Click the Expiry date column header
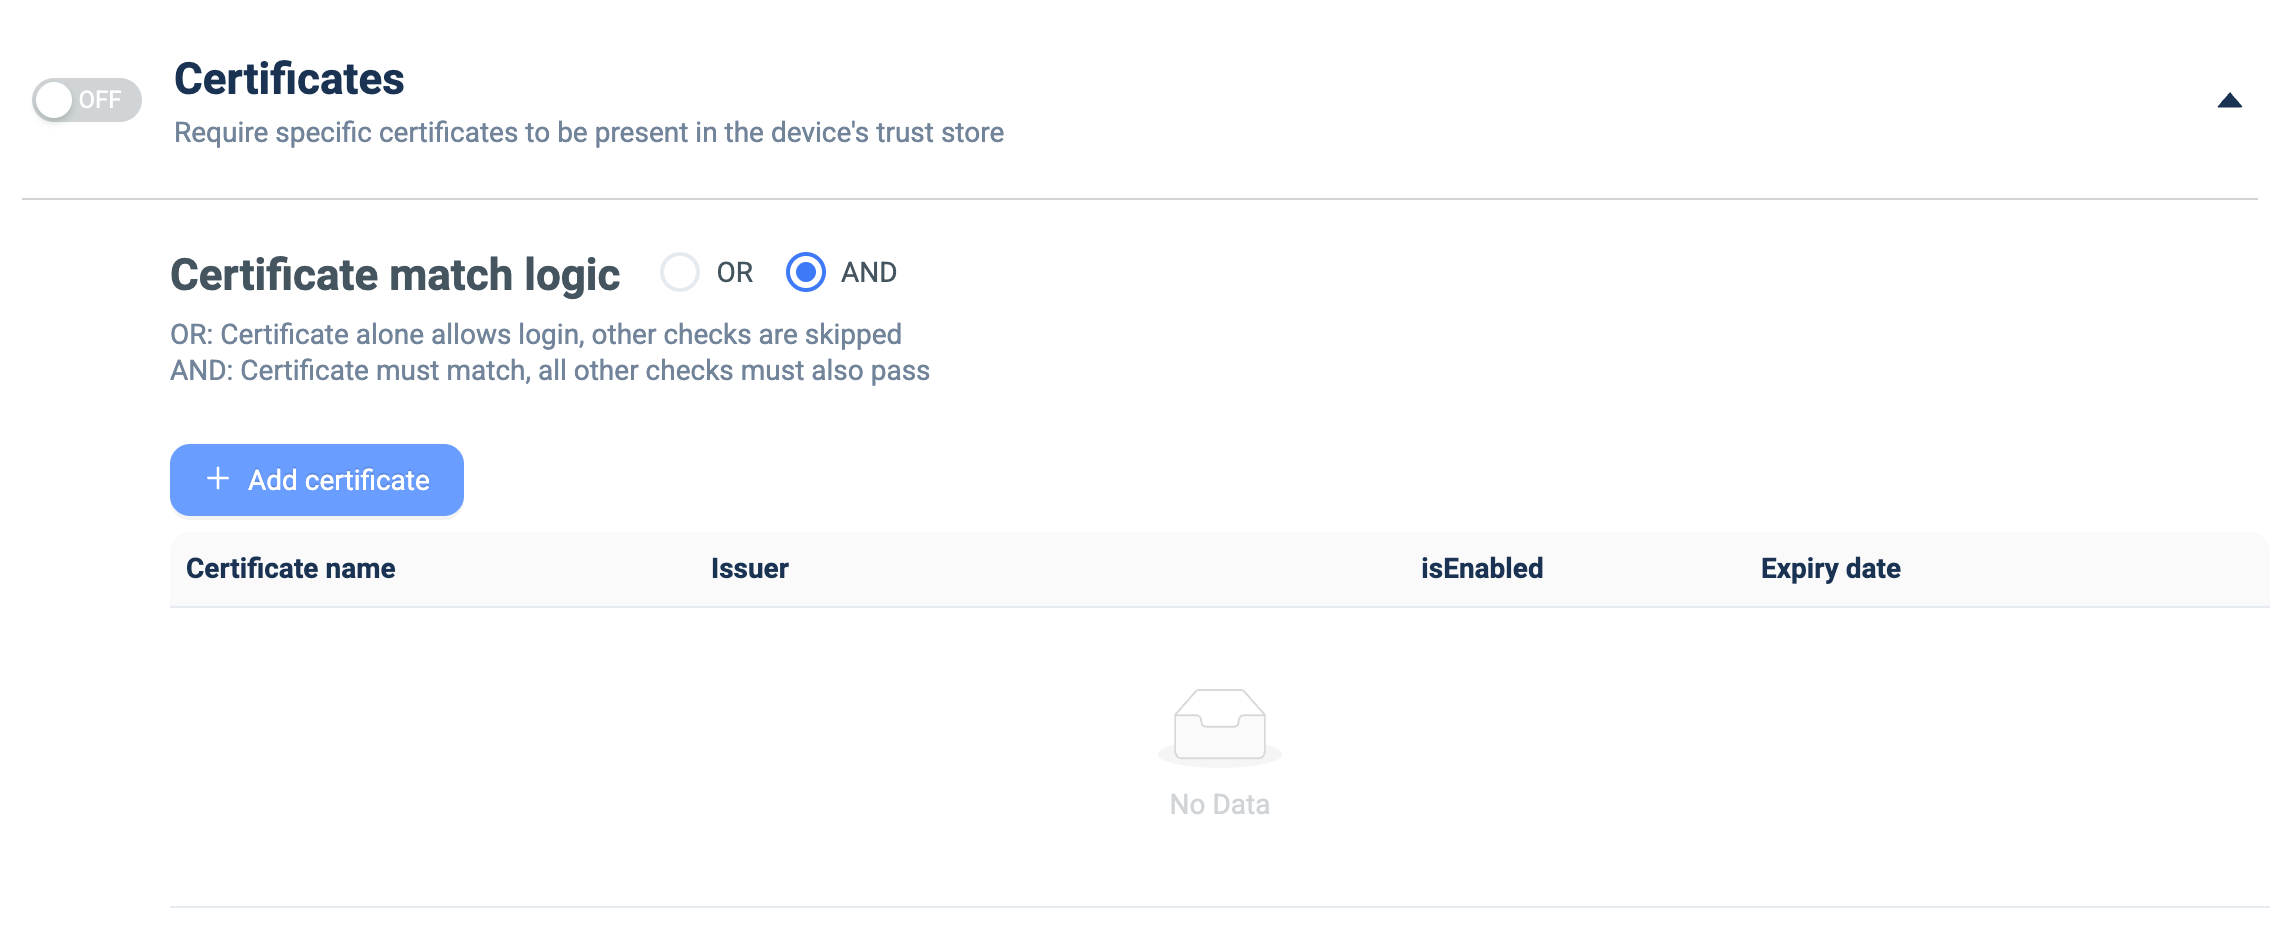The height and width of the screenshot is (950, 2280). click(1831, 569)
